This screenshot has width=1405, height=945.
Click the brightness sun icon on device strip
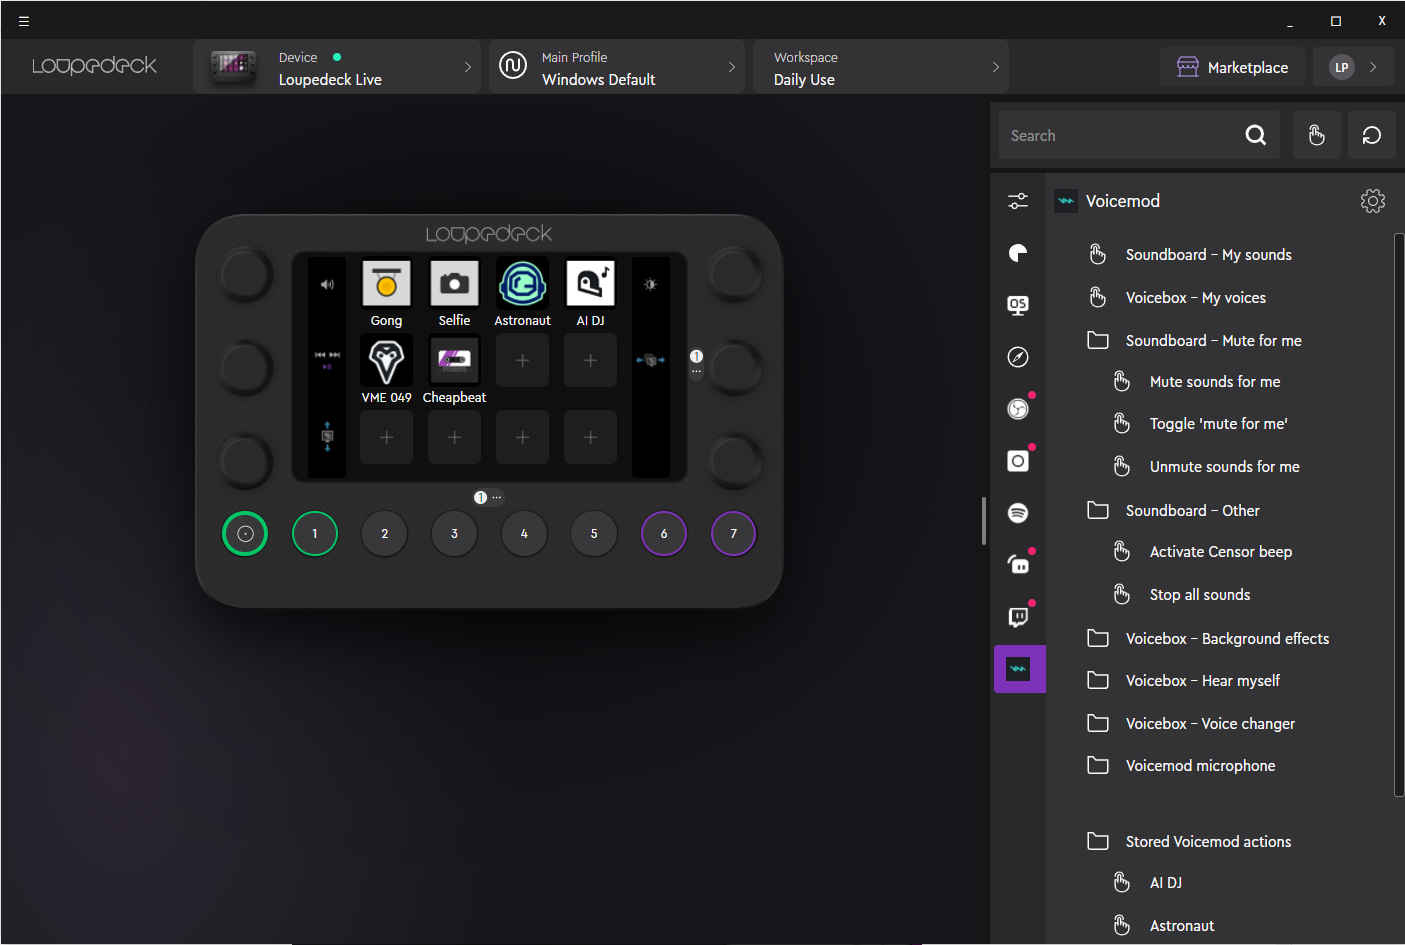(x=650, y=285)
